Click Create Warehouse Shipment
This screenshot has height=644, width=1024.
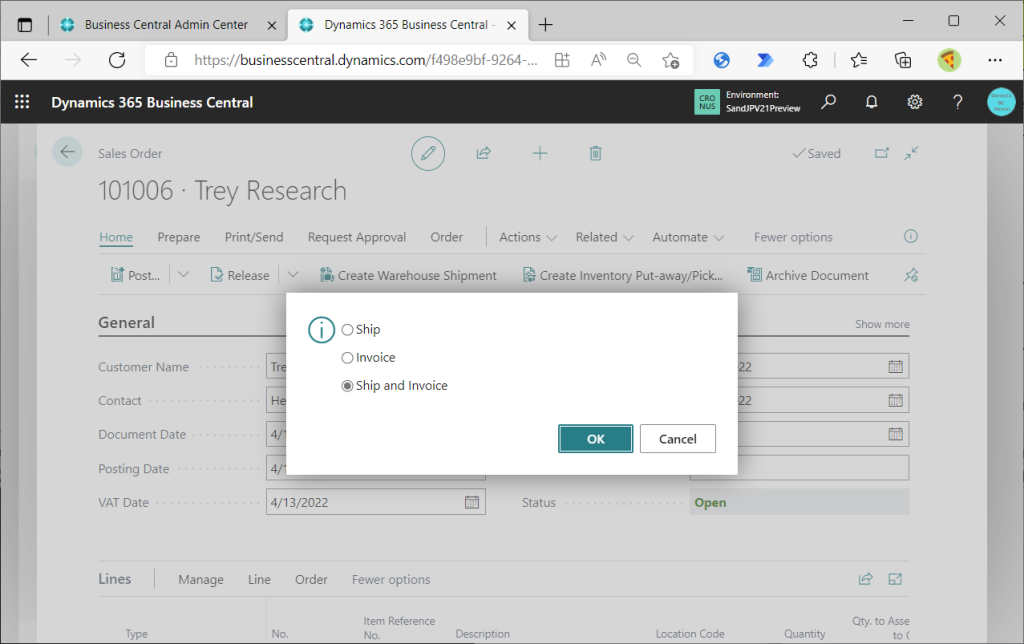(408, 275)
